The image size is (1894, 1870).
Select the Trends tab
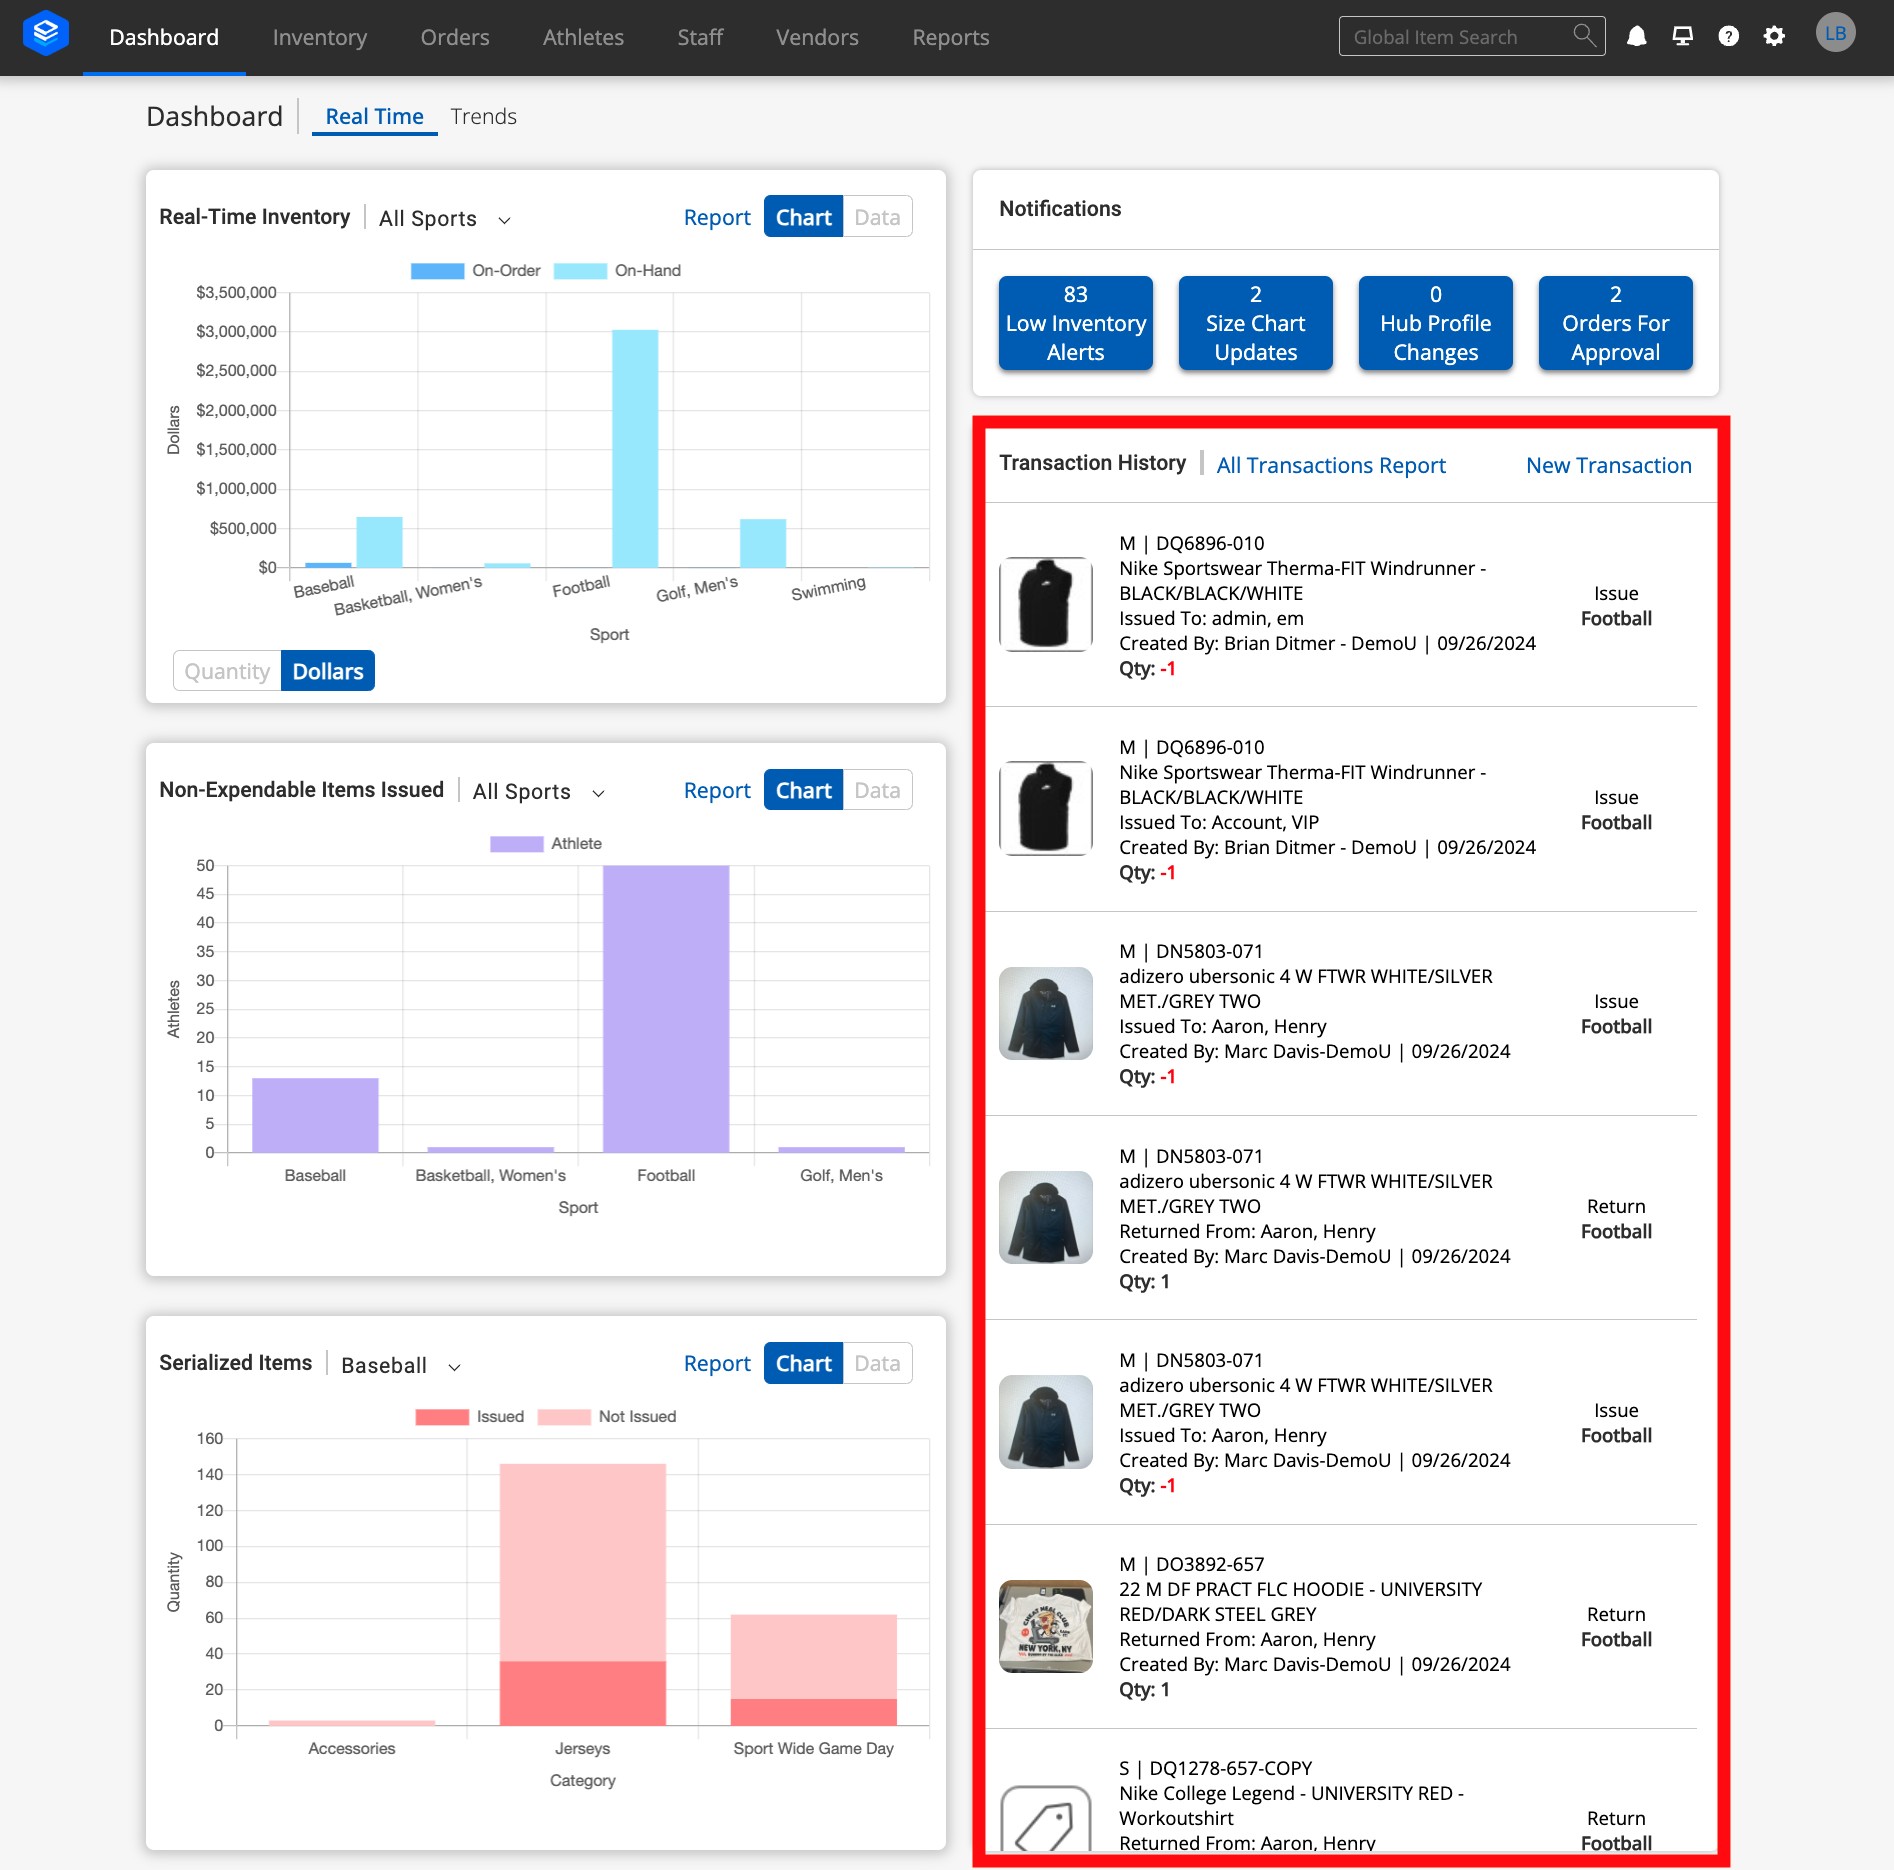(484, 116)
